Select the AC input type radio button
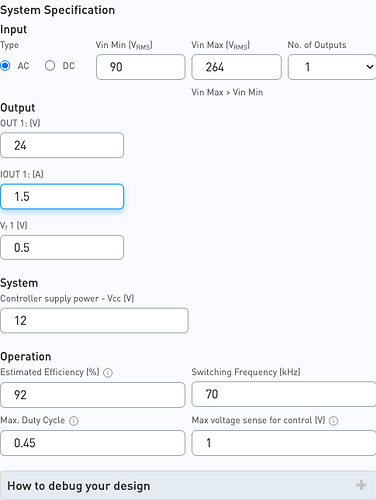Screen dimensions: 376x500 tap(5, 66)
